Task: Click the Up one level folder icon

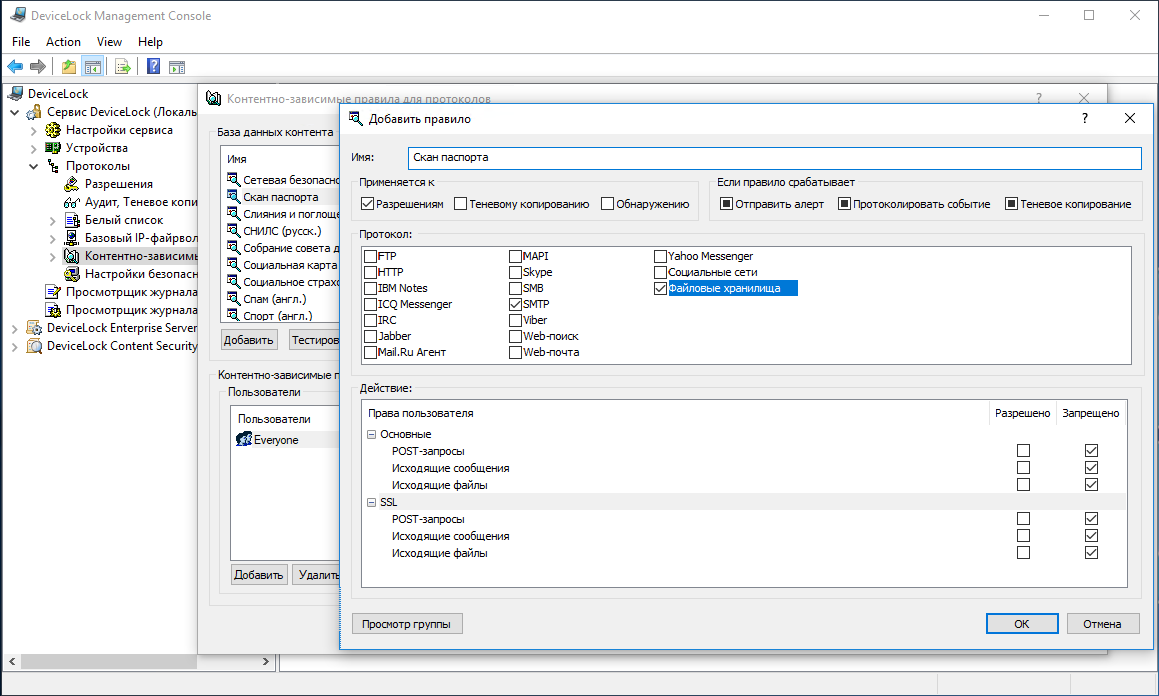Action: click(x=69, y=66)
